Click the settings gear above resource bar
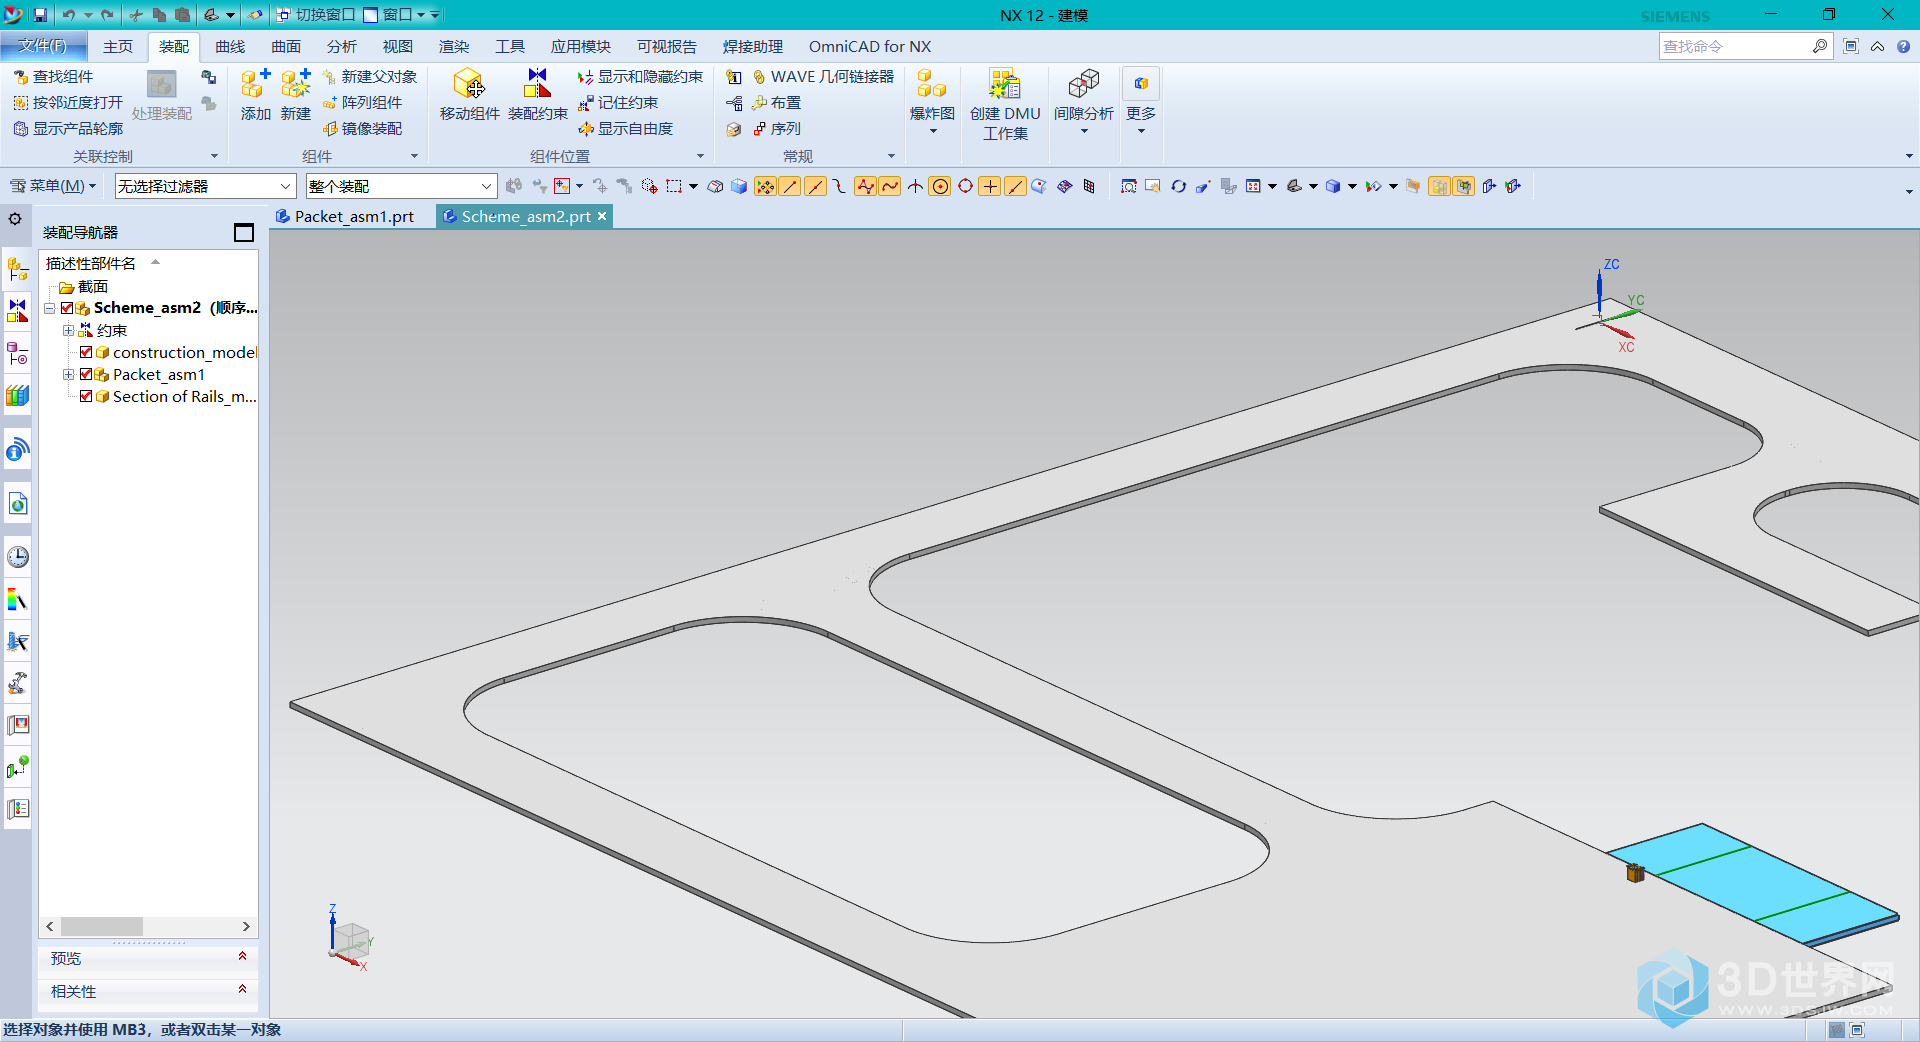 (15, 219)
